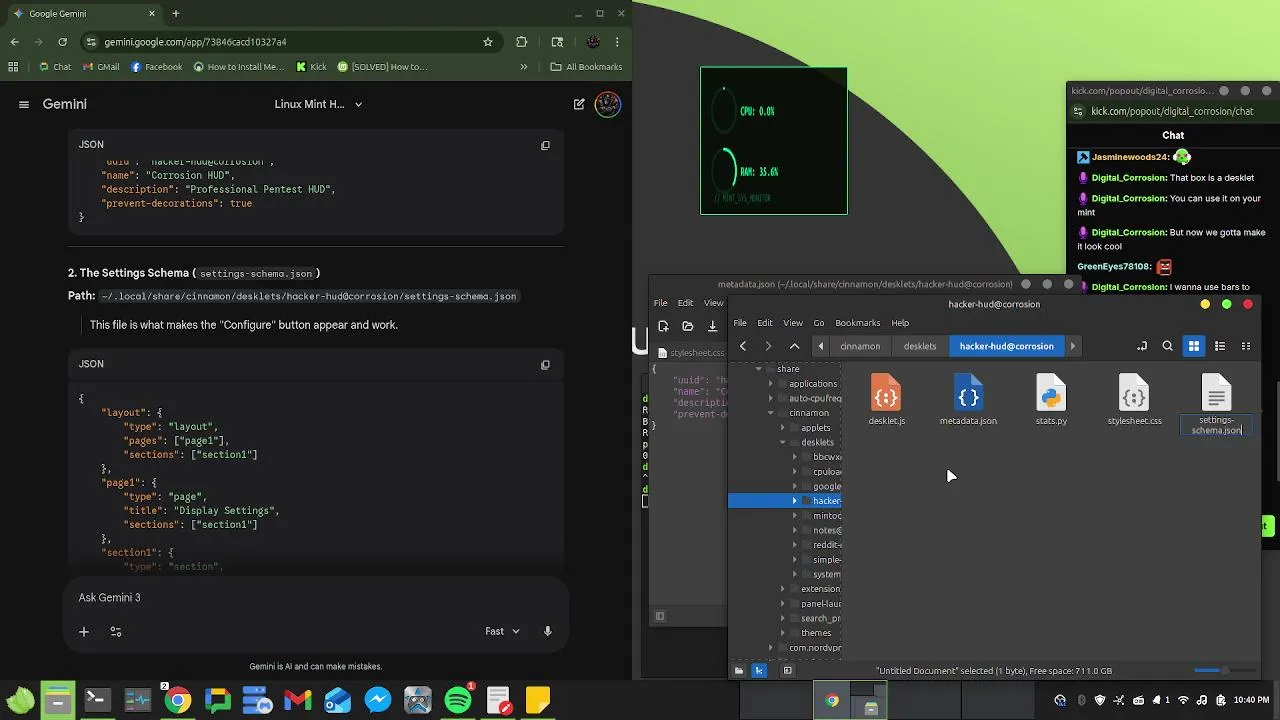Image resolution: width=1280 pixels, height=720 pixels.
Task: Select the notes@ folder in tree
Action: (x=827, y=530)
